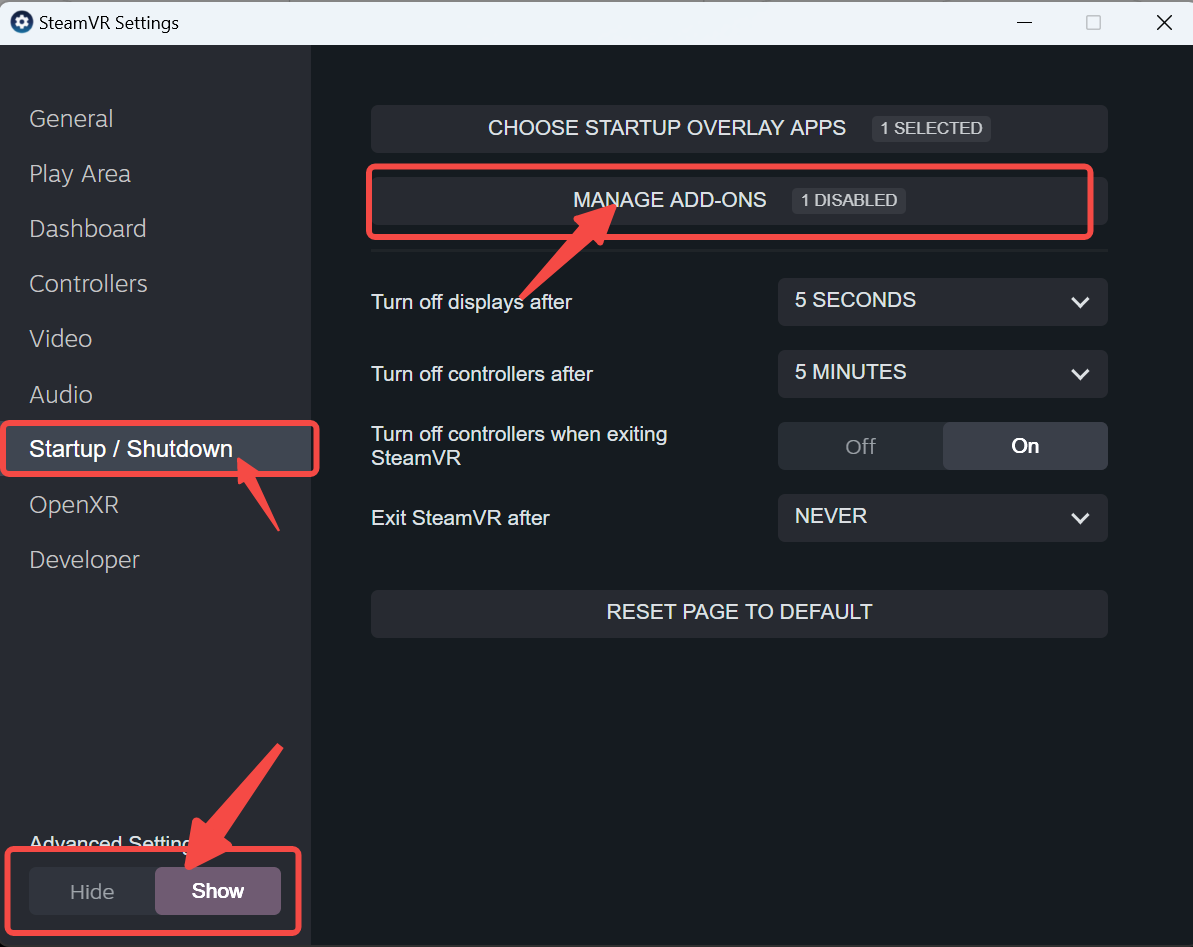Select the Video settings tab
This screenshot has height=947, width=1193.
point(60,338)
